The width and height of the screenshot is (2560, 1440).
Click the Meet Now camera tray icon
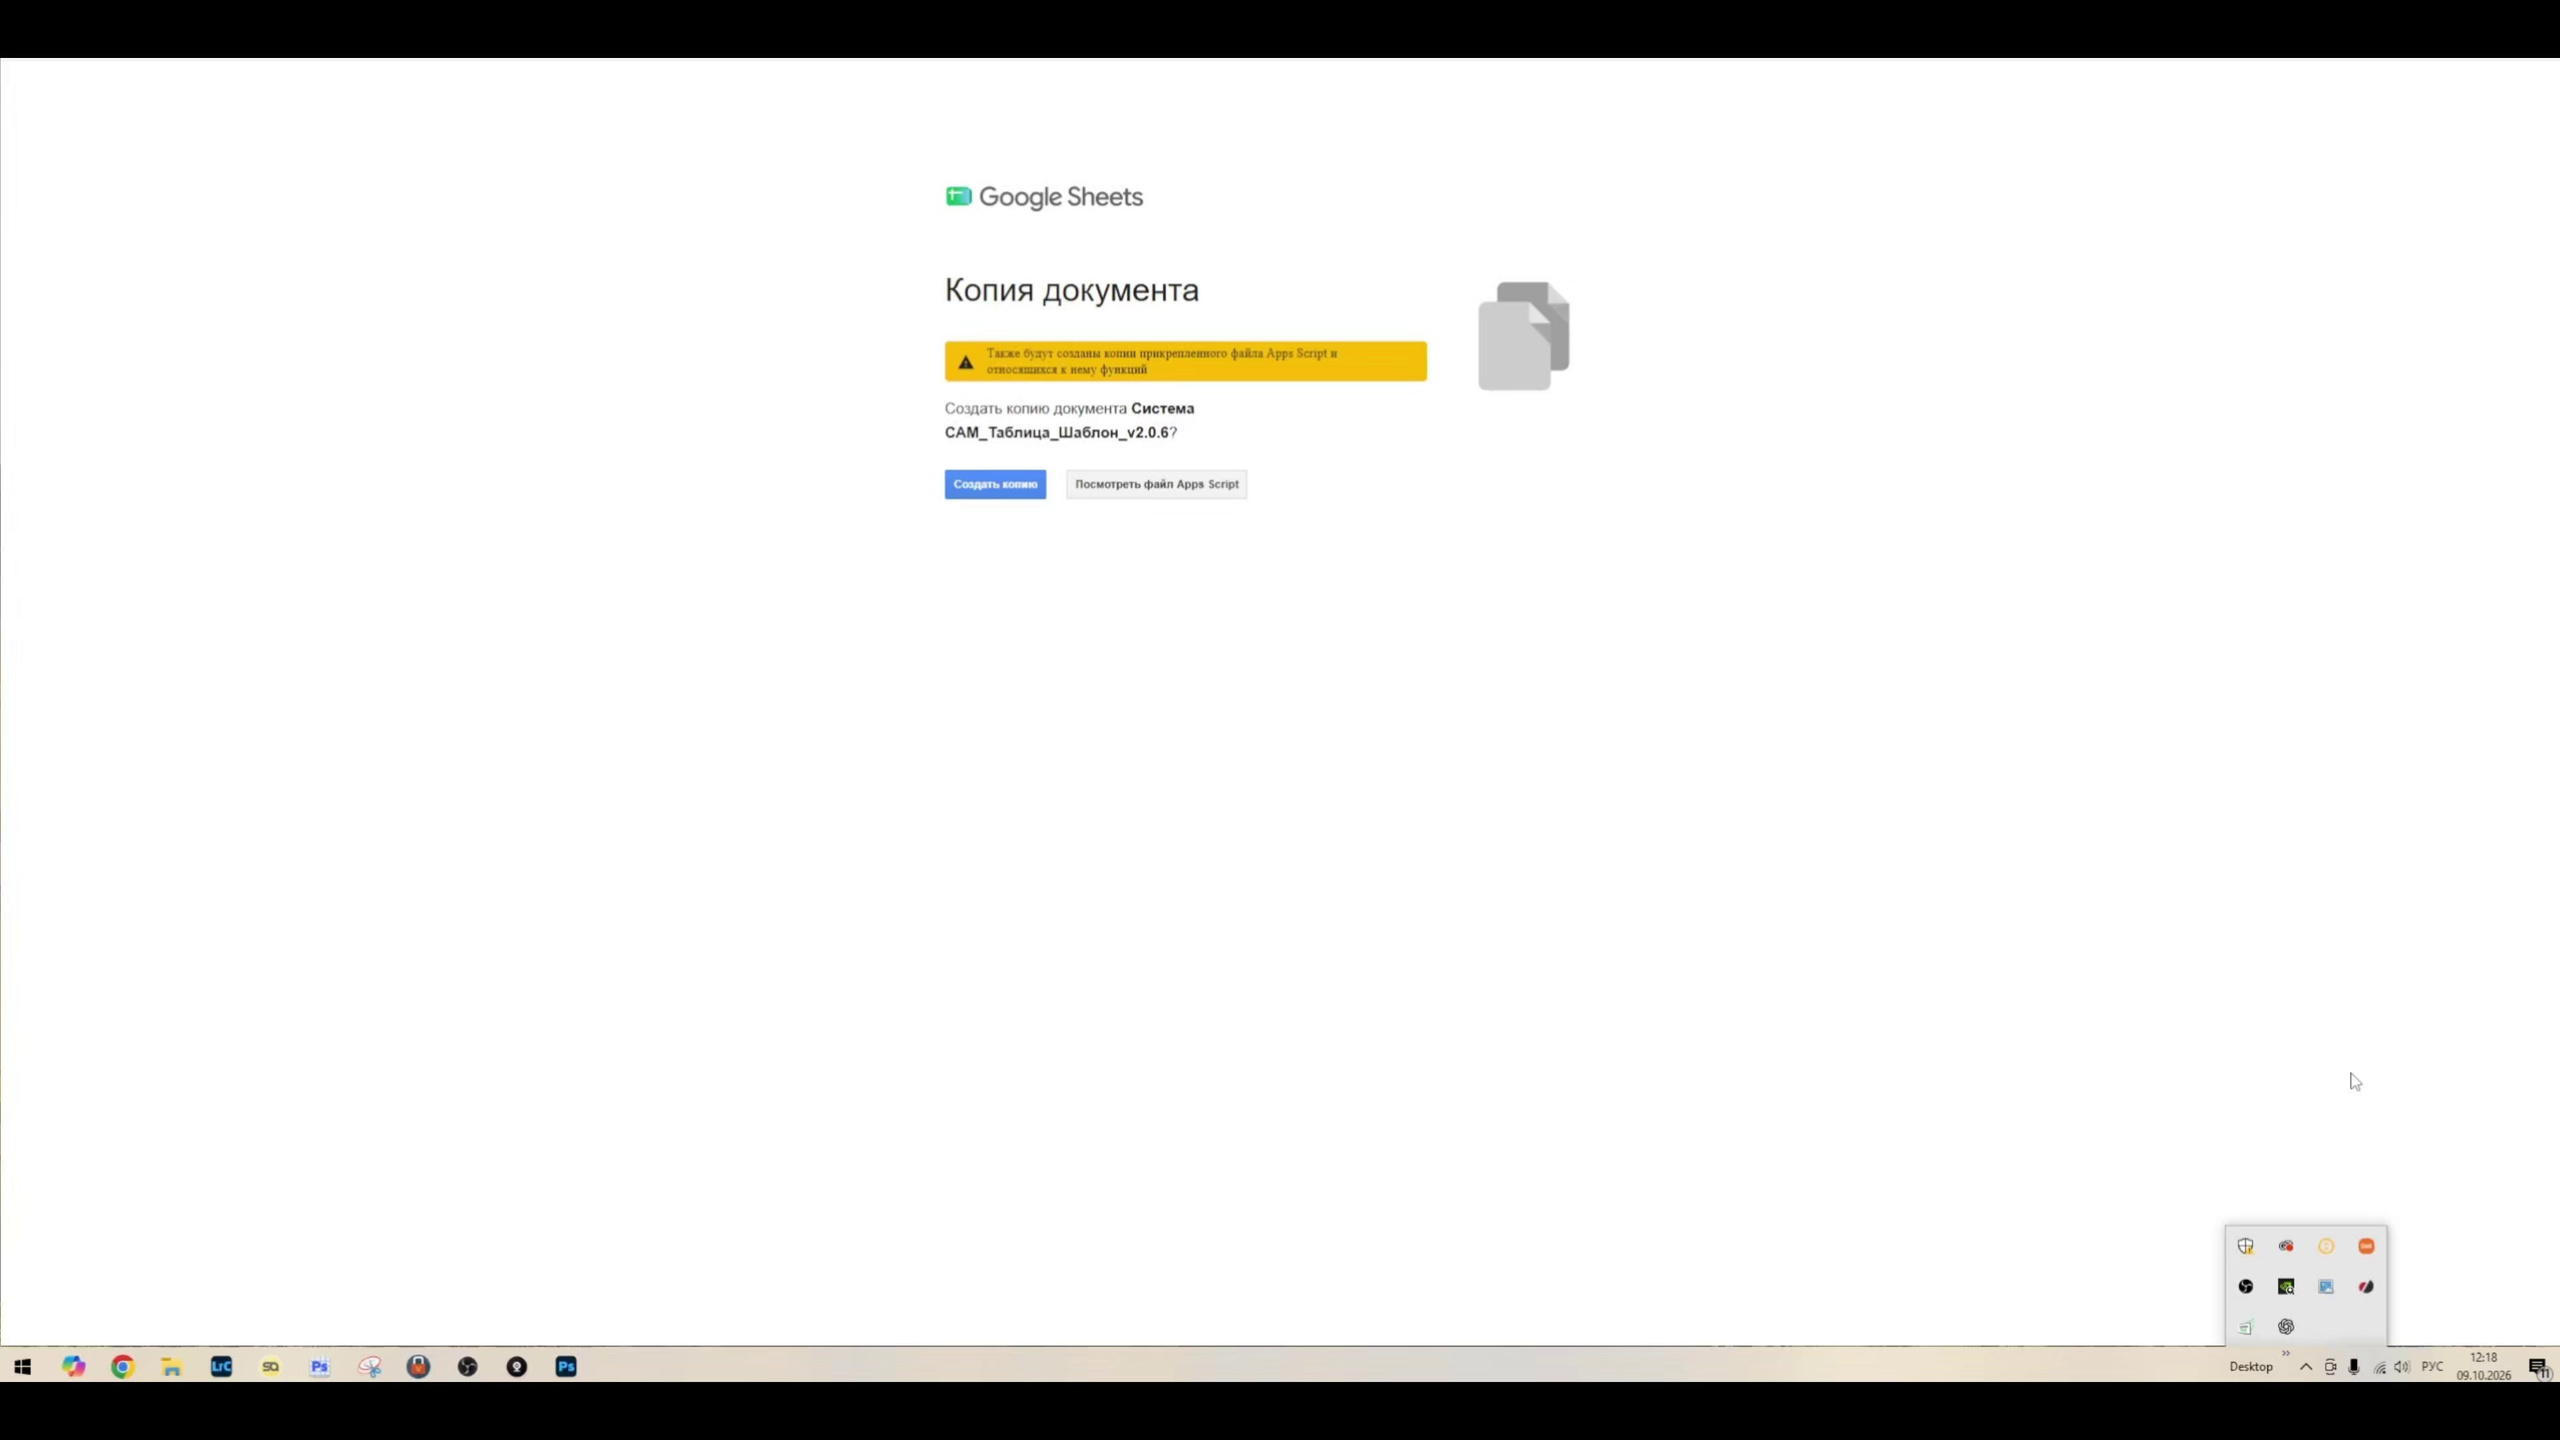2330,1367
